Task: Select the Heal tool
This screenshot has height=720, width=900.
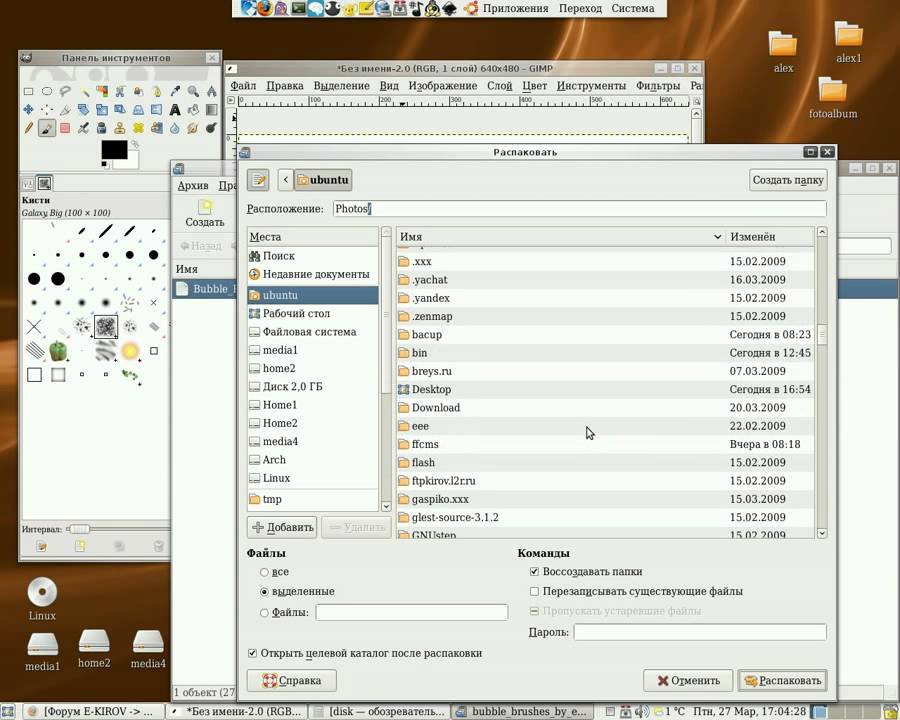Action: [138, 127]
